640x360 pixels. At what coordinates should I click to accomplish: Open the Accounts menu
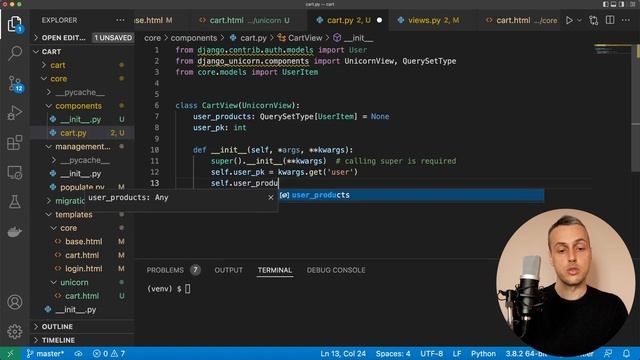pos(15,302)
